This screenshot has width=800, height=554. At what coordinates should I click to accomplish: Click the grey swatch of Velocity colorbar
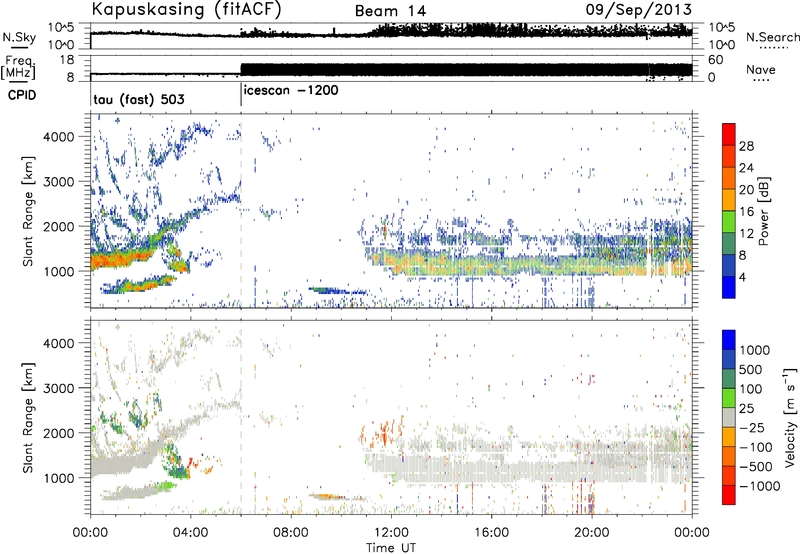729,417
